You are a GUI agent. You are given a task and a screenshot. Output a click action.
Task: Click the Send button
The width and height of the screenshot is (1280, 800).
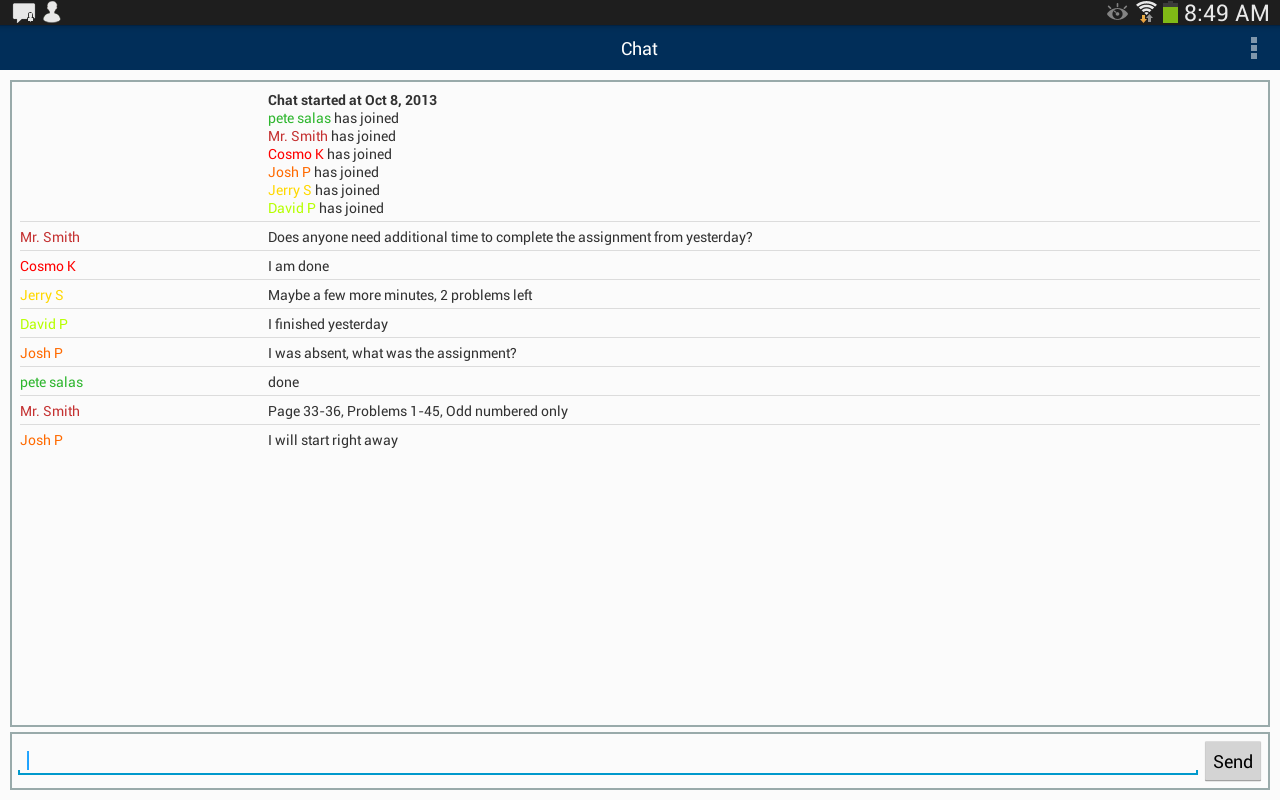pos(1233,761)
